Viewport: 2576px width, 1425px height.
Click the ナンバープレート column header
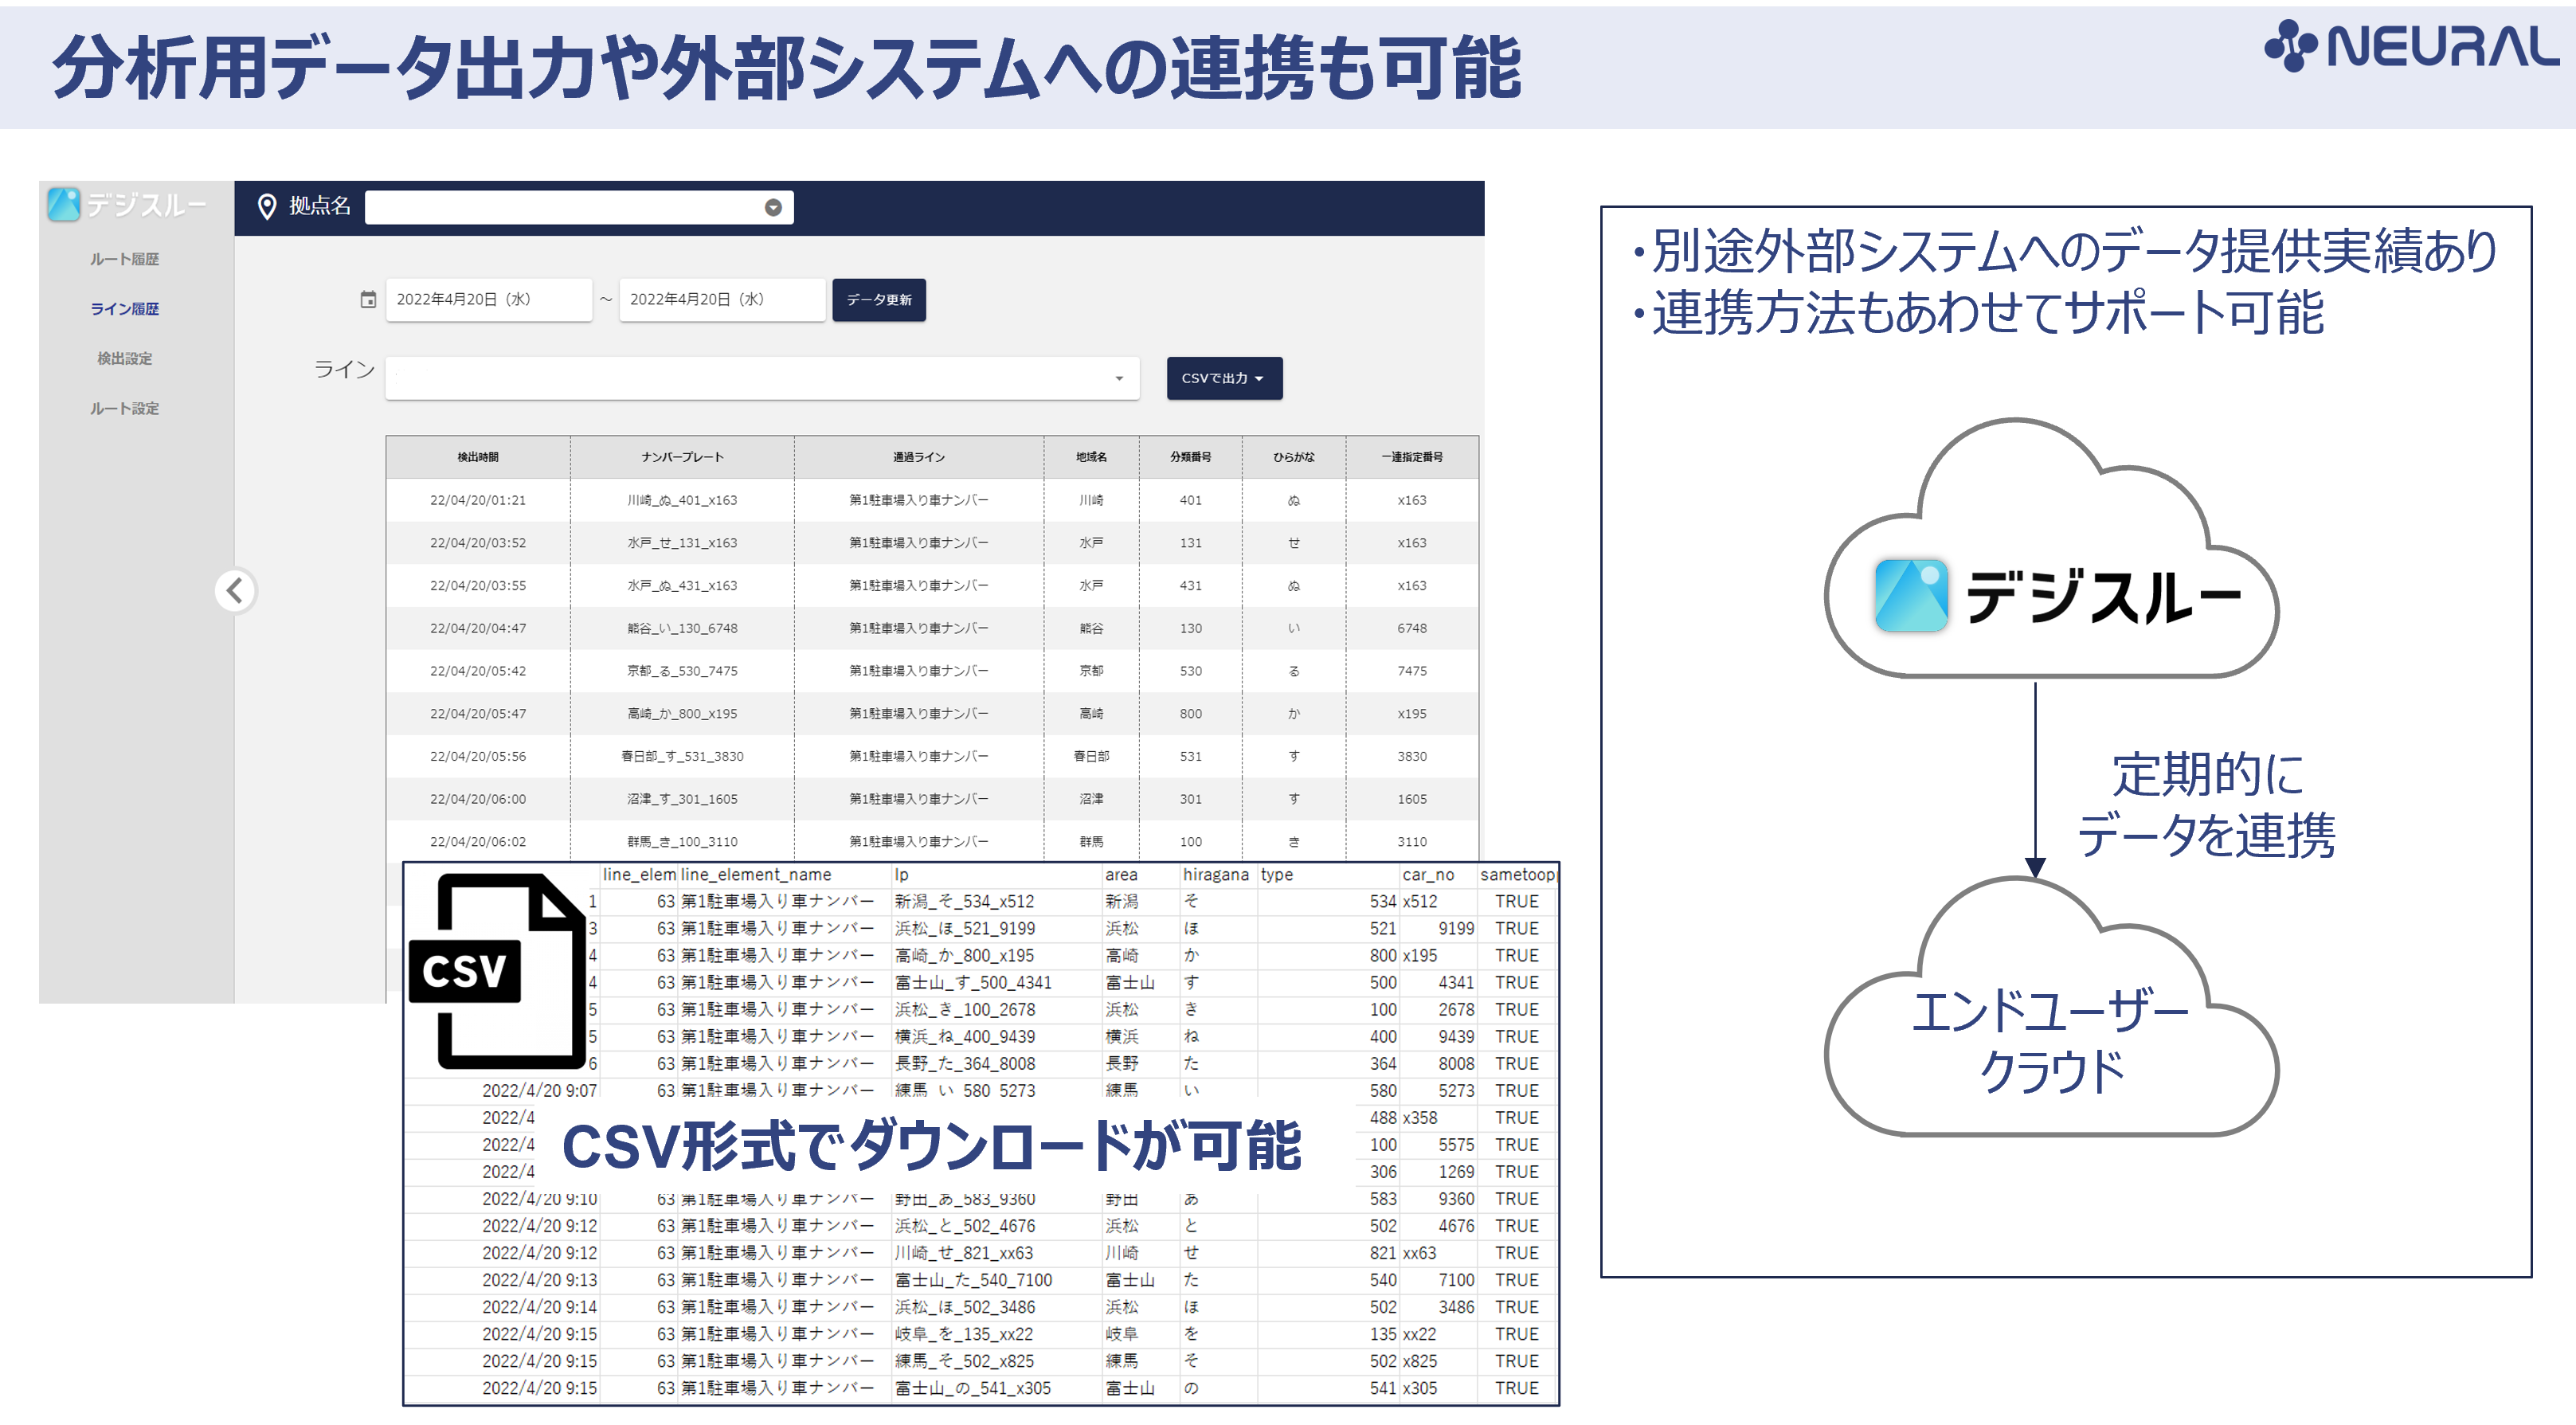(x=682, y=457)
